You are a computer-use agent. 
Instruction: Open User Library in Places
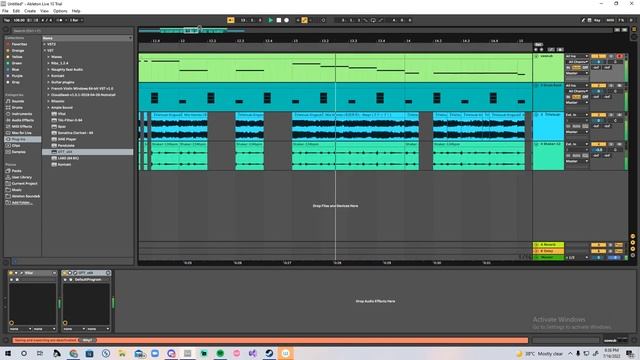(21, 177)
